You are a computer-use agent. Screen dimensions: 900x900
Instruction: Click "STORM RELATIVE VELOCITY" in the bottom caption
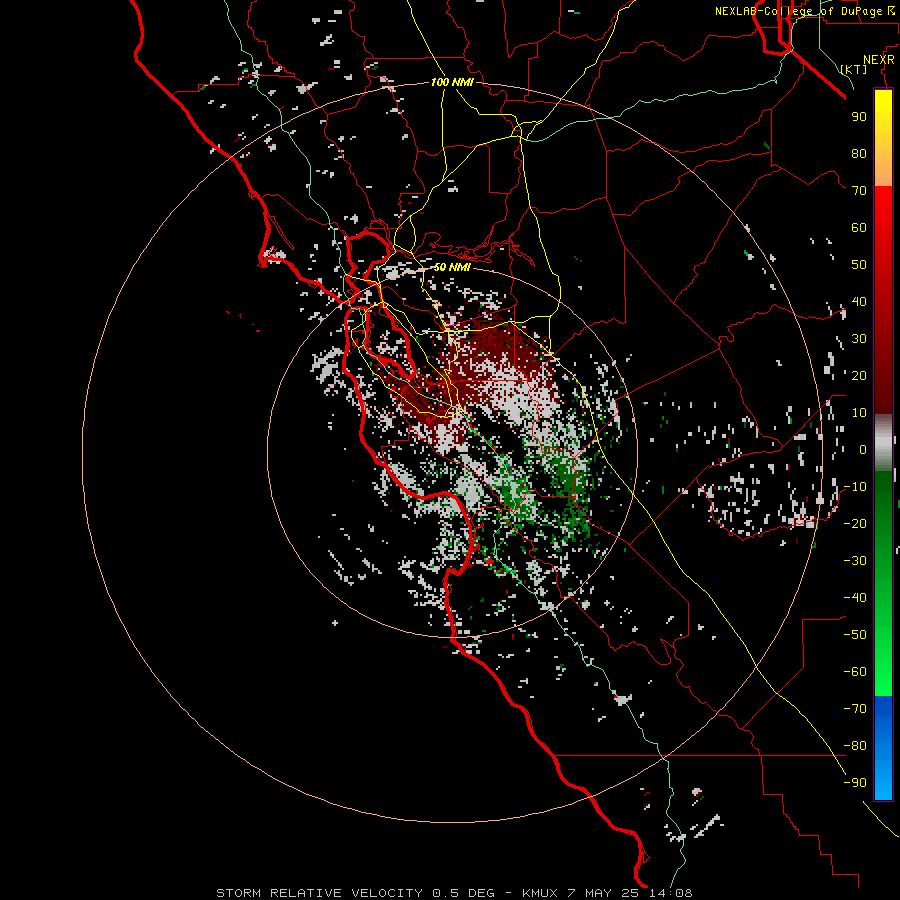pyautogui.click(x=319, y=893)
